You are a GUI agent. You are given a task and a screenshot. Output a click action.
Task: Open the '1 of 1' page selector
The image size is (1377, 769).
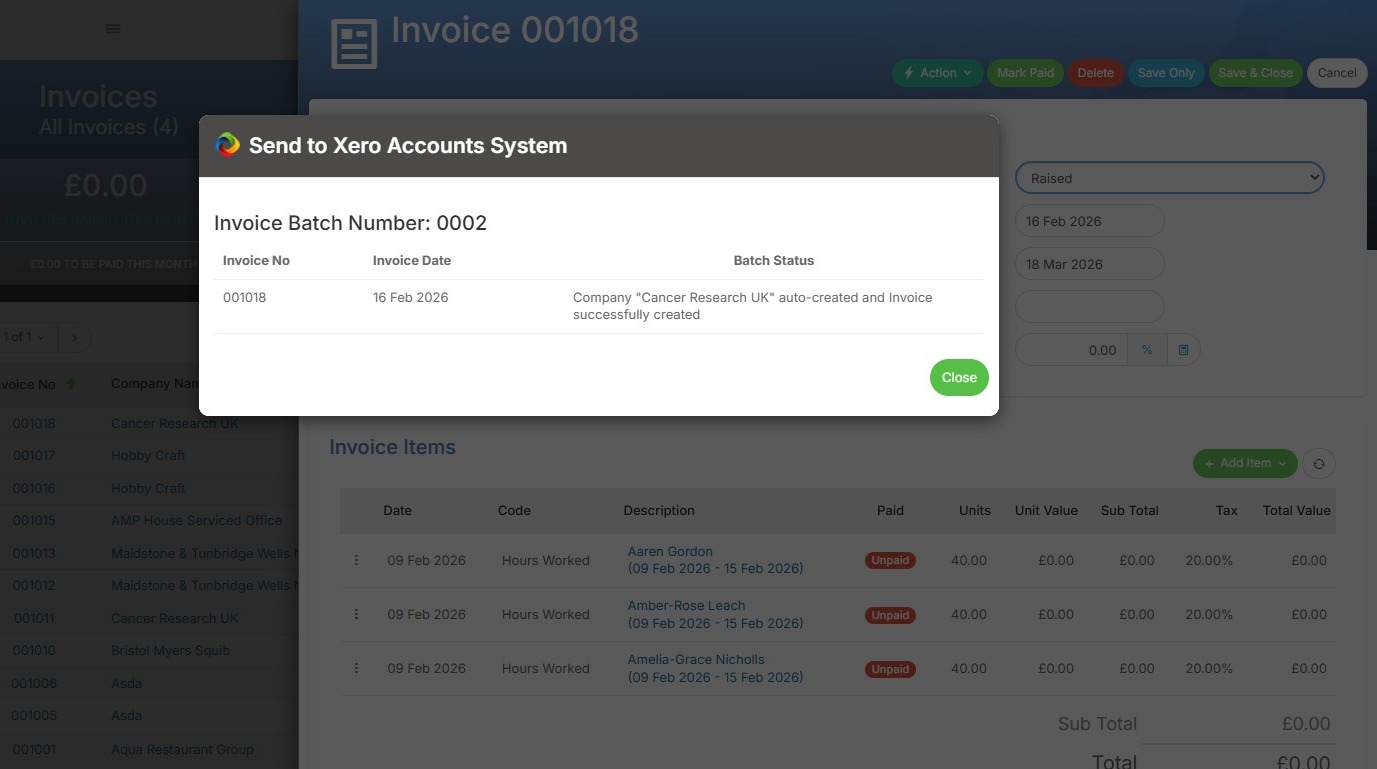click(27, 337)
